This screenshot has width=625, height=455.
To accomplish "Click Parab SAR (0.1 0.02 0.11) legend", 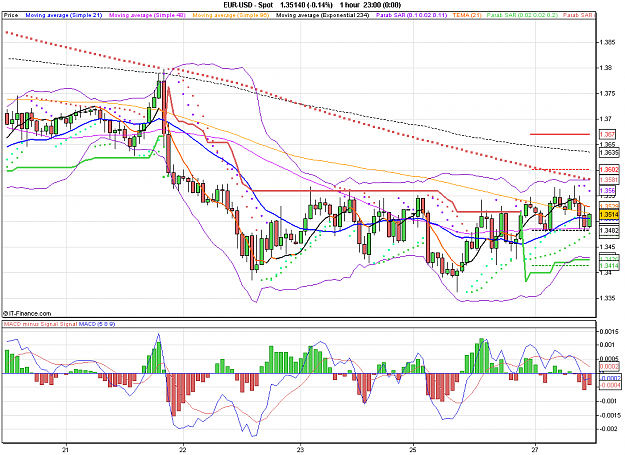I will 411,15.
